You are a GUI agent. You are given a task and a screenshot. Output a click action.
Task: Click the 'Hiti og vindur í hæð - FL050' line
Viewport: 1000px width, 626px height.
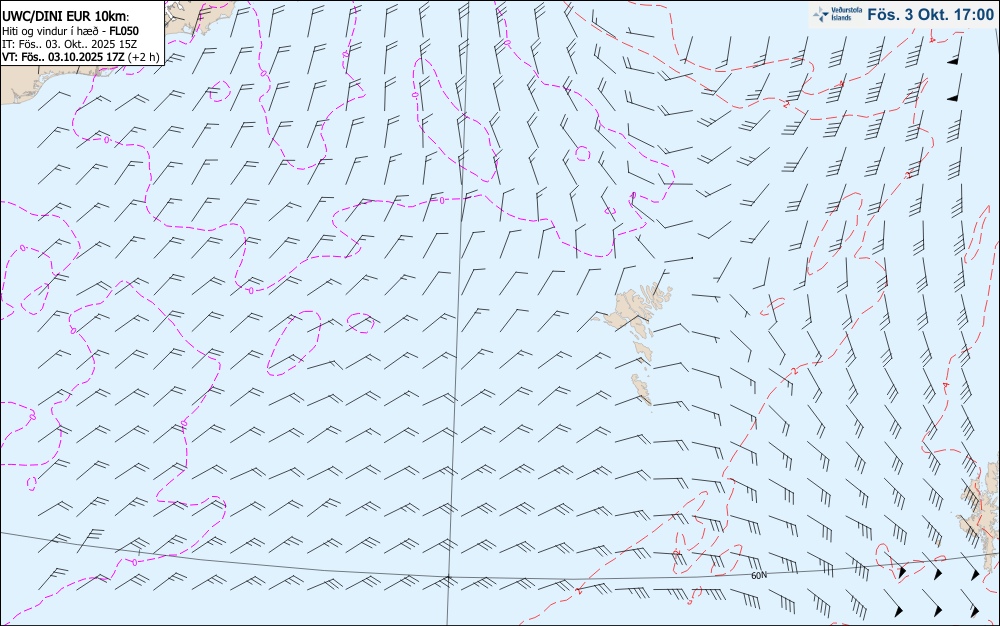click(70, 31)
